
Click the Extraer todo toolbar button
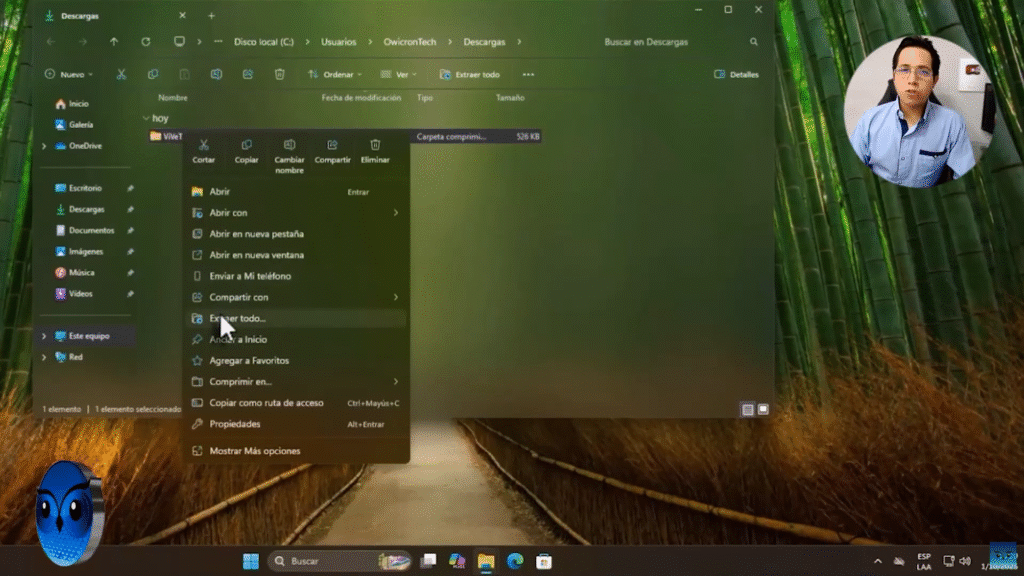point(470,74)
